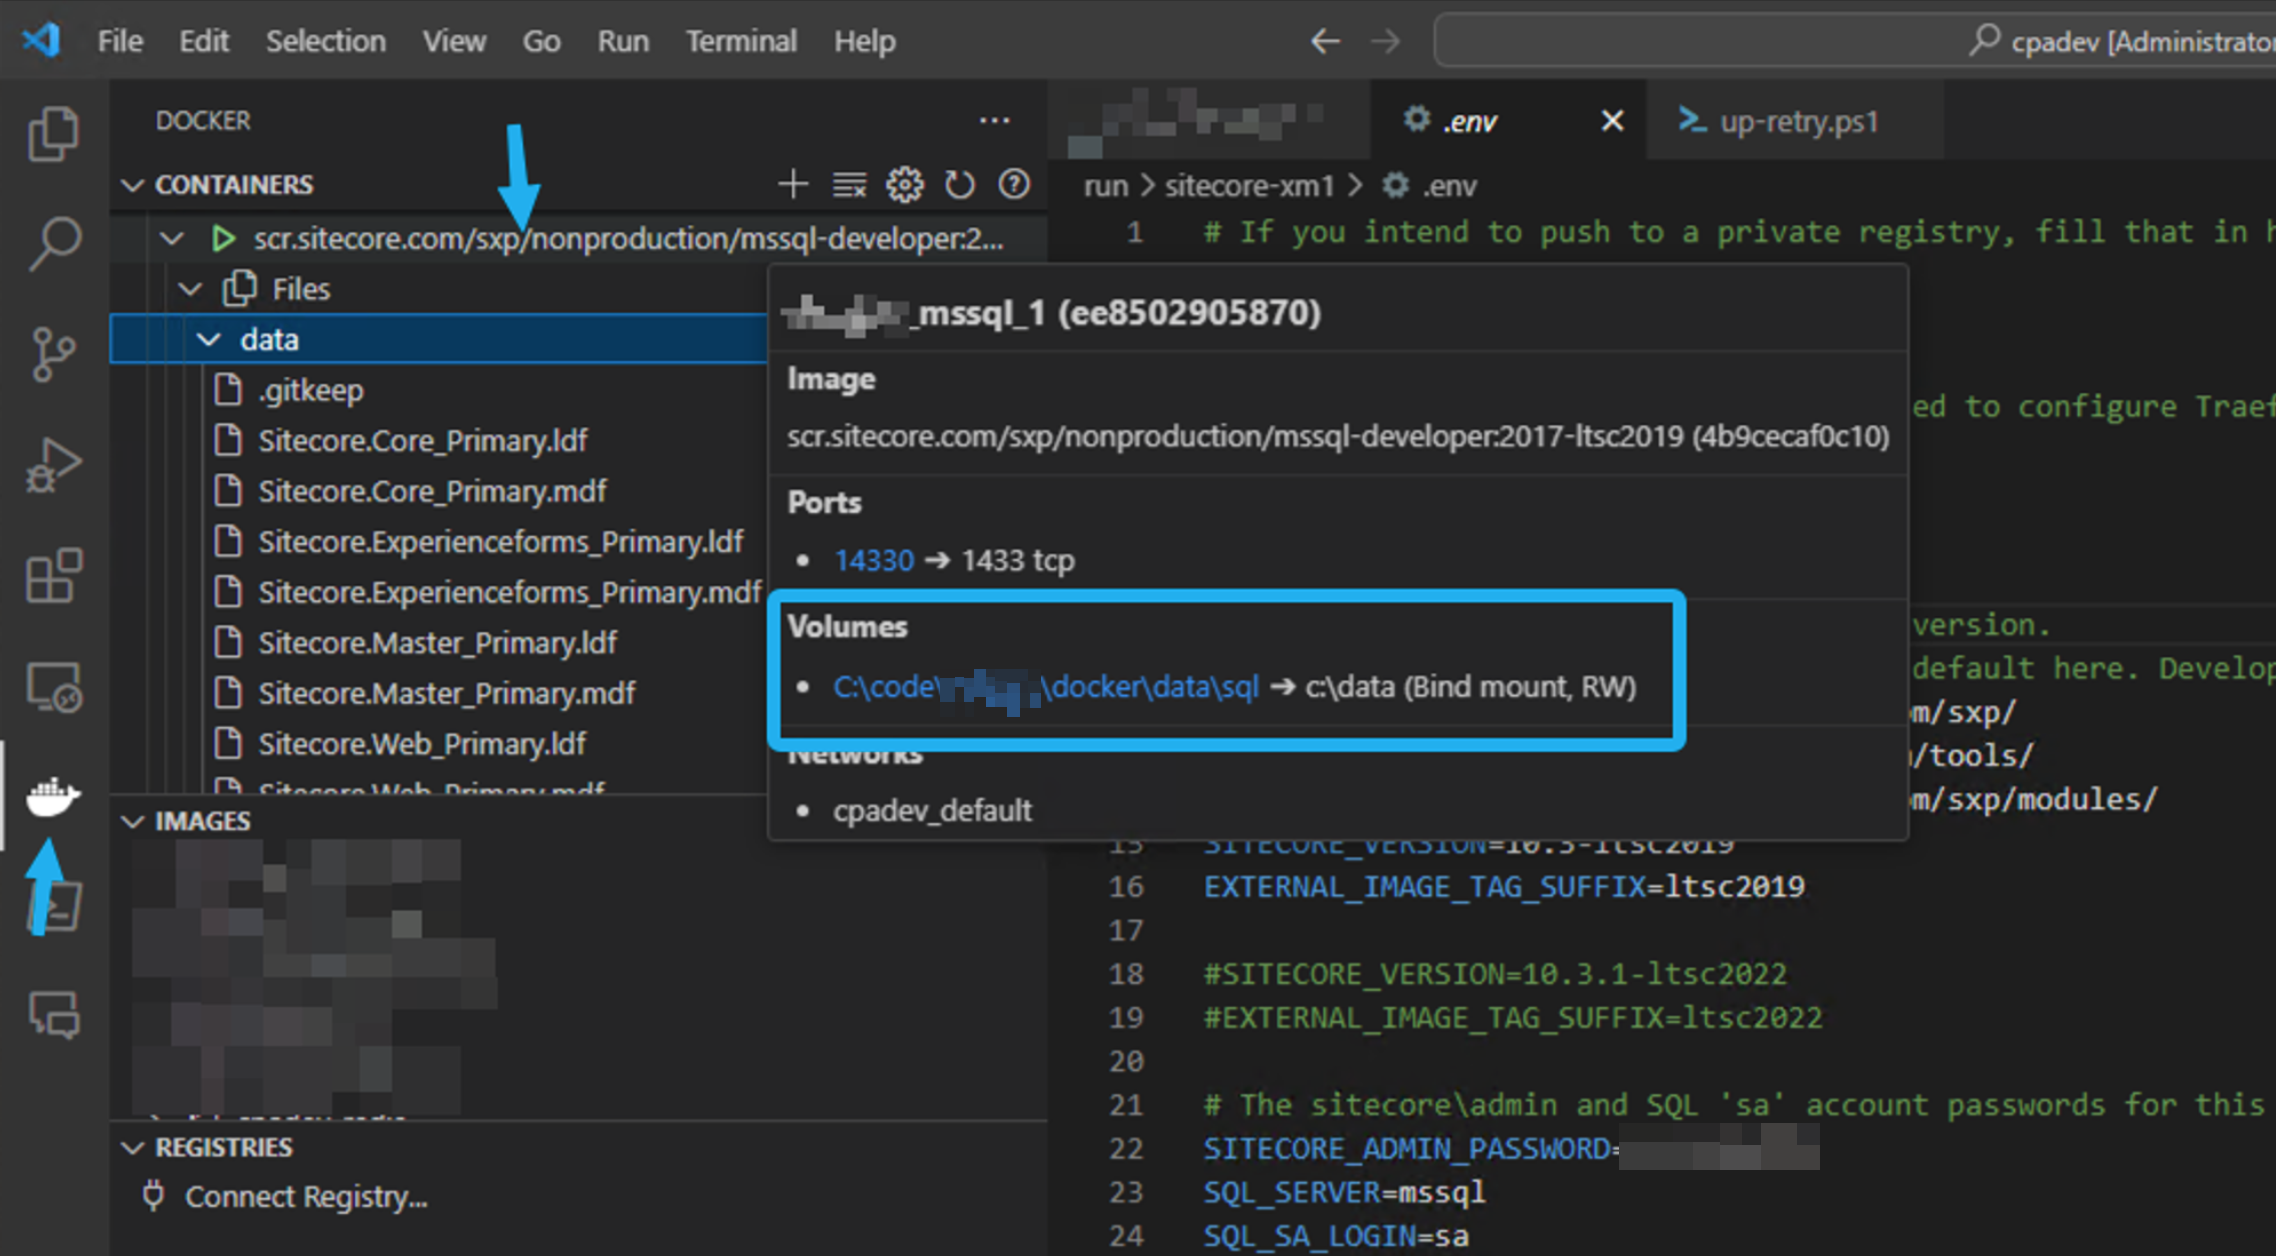Close the .env editor tab
The image size is (2276, 1256).
point(1612,121)
